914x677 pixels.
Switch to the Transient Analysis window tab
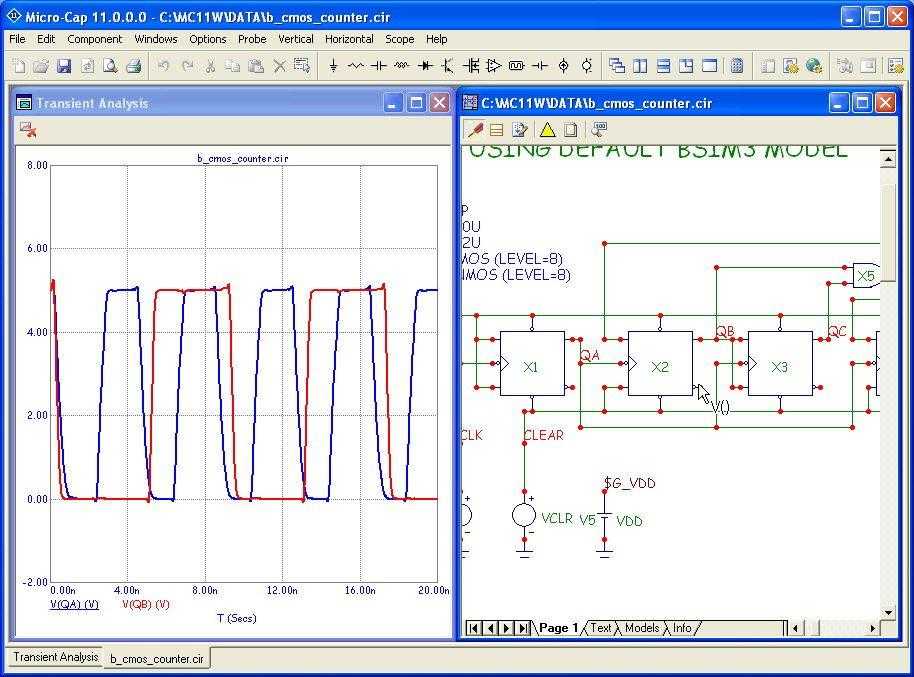click(x=55, y=657)
